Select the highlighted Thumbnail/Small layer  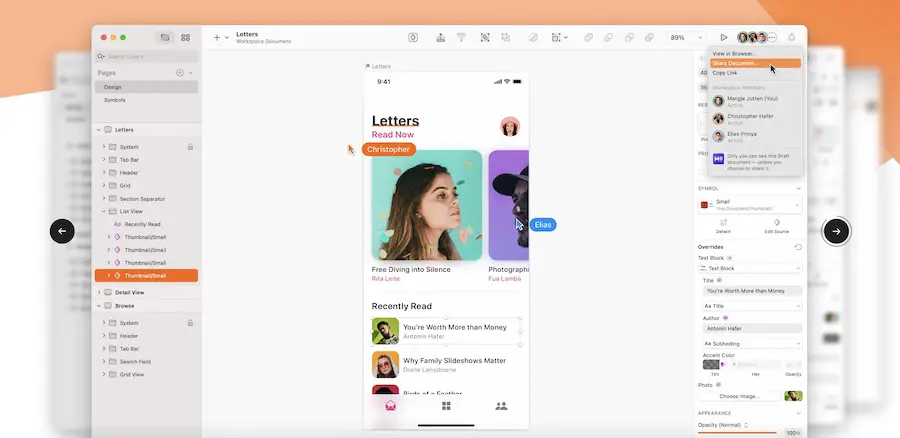(146, 276)
